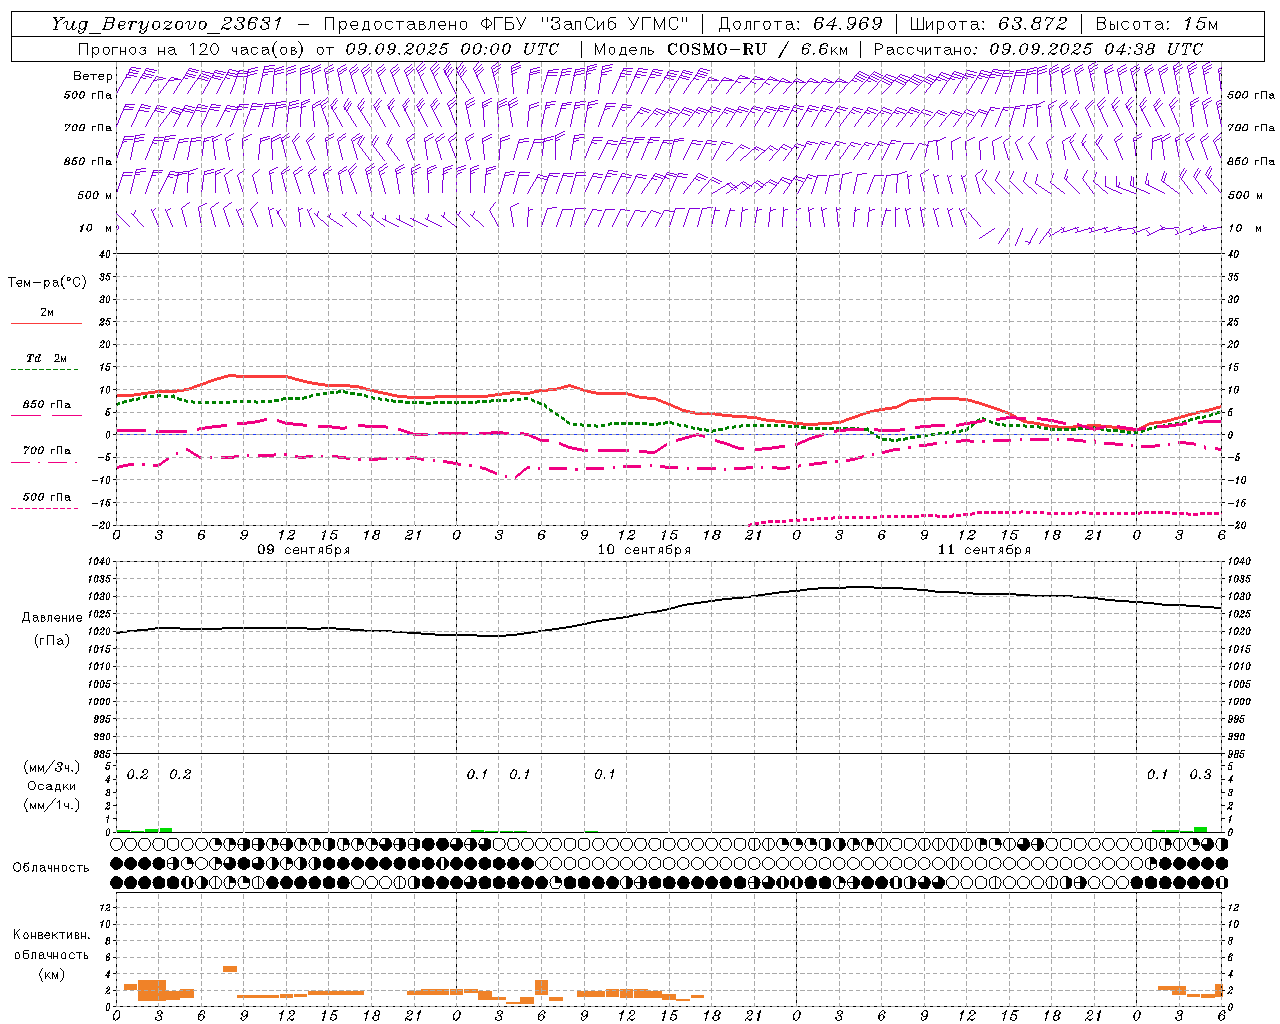
Task: Click the (мм/3ч.) precipitation unit label
Action: pyautogui.click(x=52, y=767)
